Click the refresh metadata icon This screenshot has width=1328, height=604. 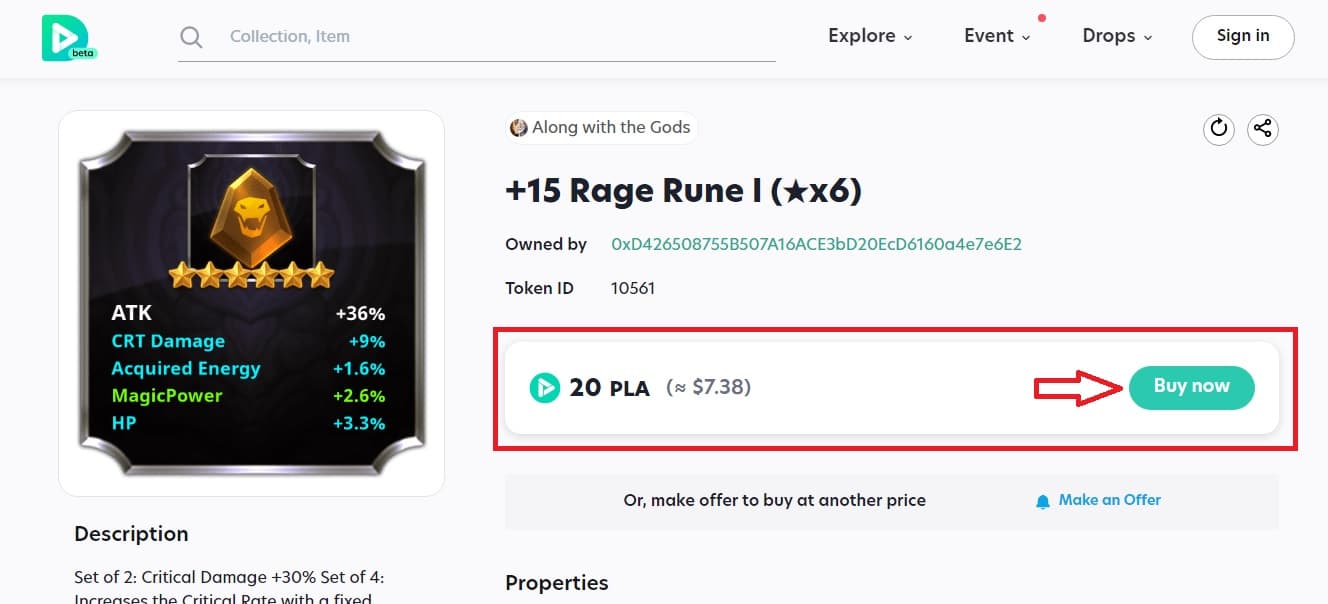click(1218, 128)
